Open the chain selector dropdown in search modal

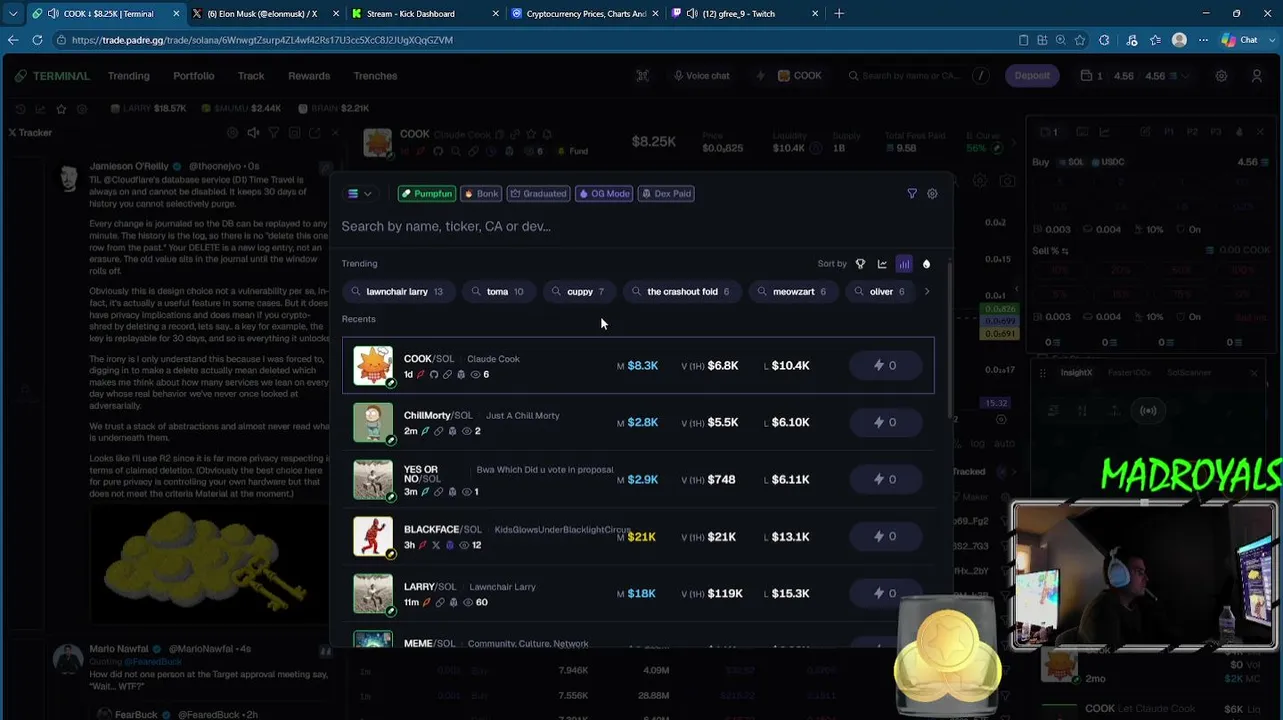click(359, 194)
